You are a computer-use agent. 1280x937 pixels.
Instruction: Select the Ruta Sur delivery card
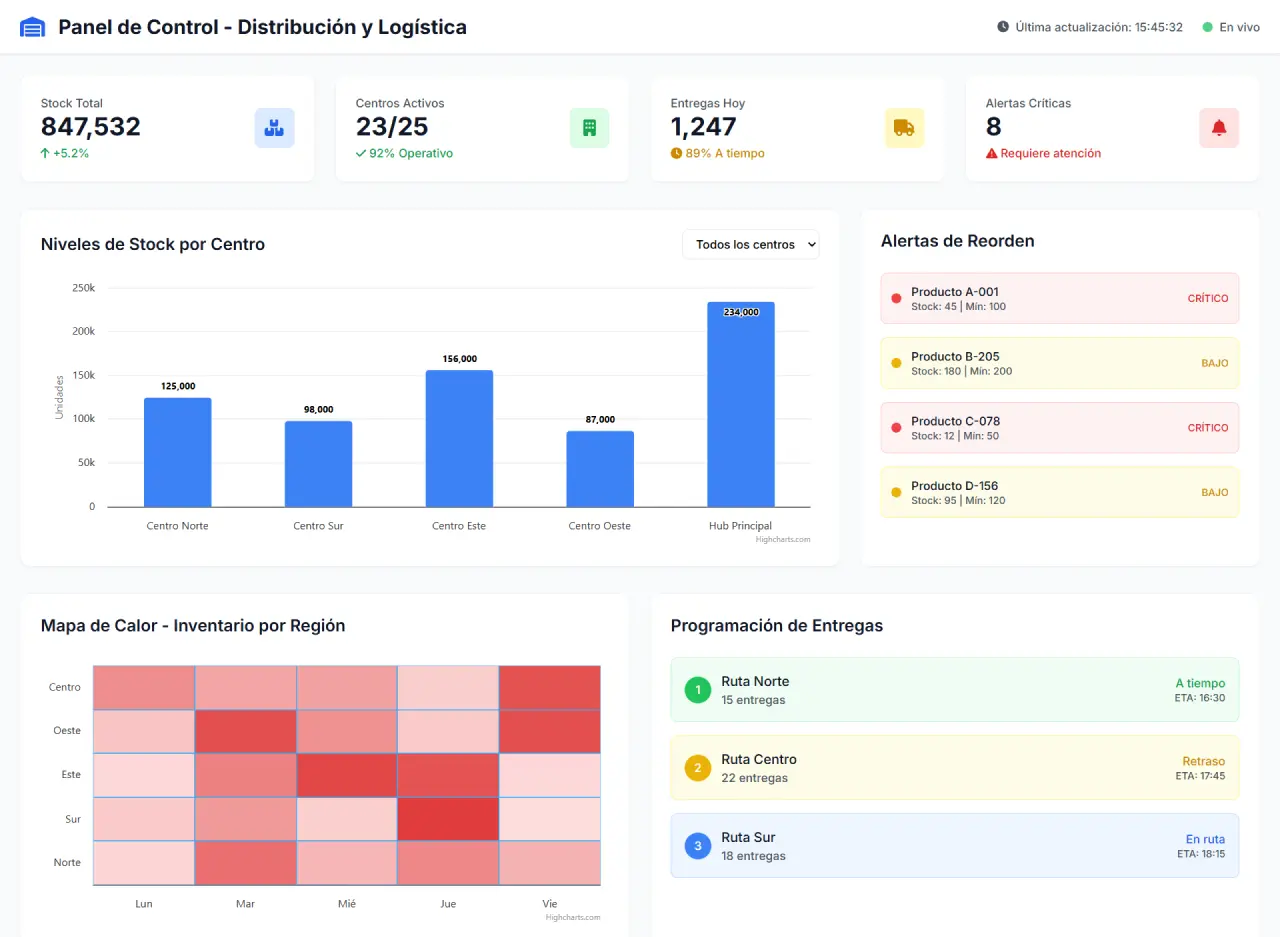(955, 846)
